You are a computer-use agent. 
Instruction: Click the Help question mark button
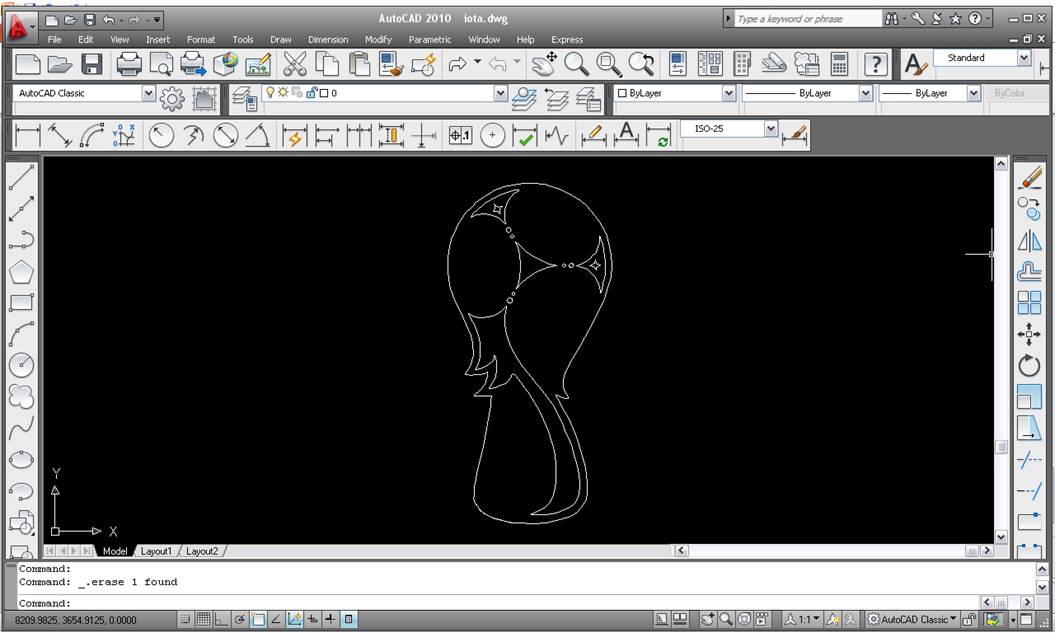tap(875, 65)
